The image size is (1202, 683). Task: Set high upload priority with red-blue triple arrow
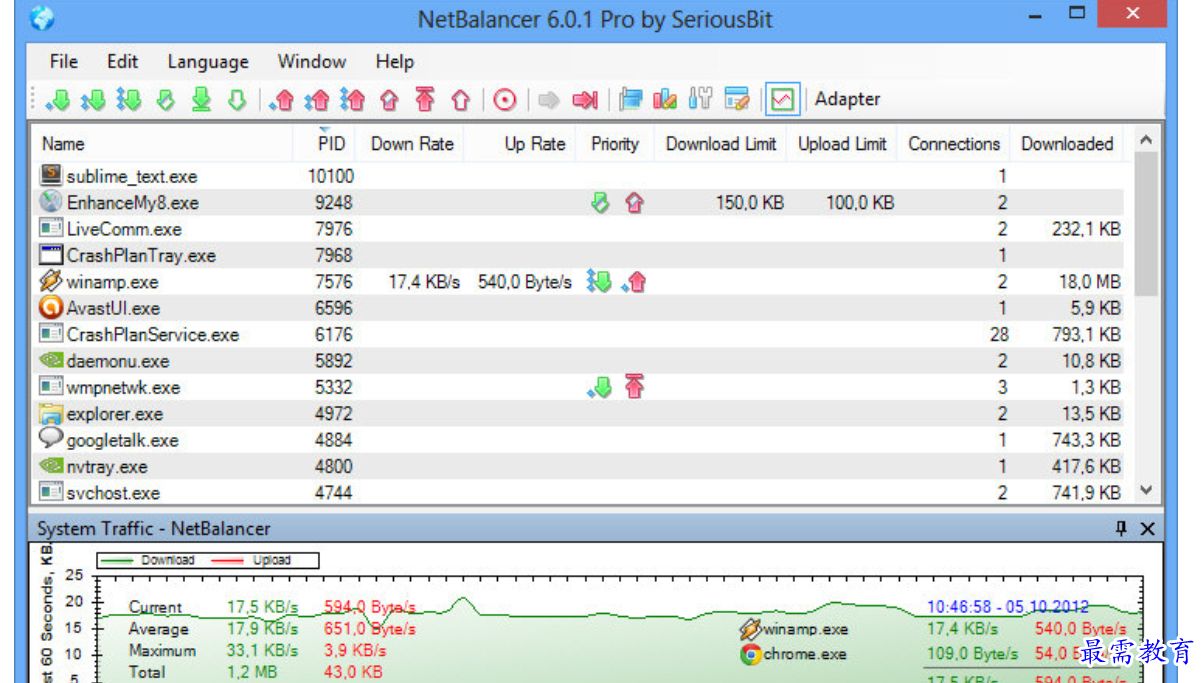click(352, 99)
